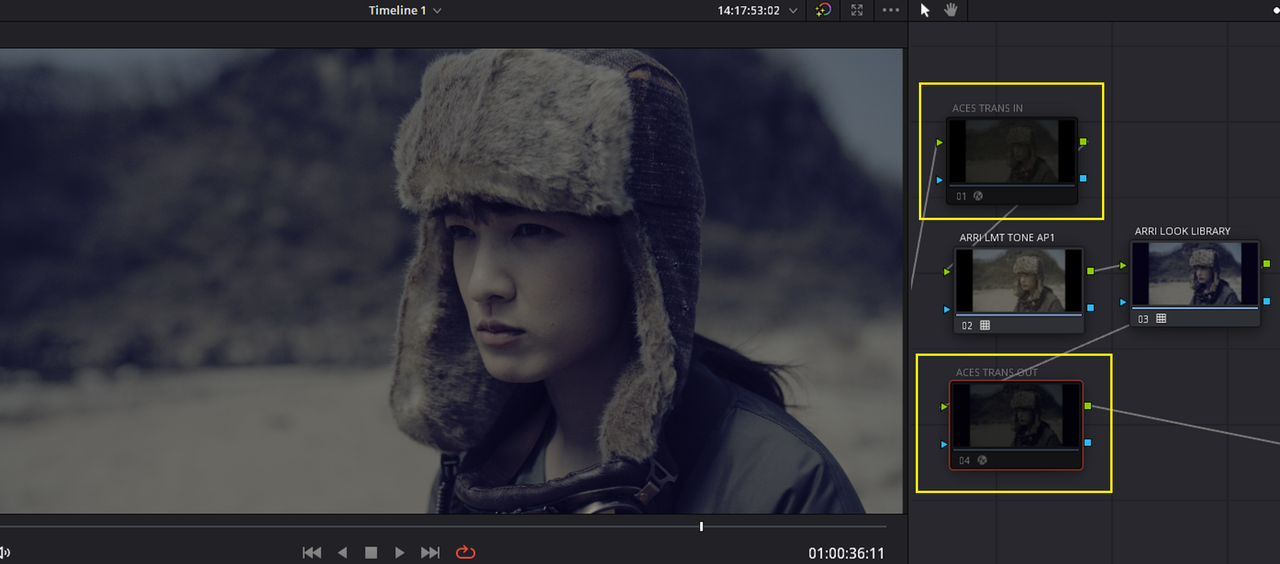
Task: Click the LUT grid icon on node 02
Action: [984, 325]
